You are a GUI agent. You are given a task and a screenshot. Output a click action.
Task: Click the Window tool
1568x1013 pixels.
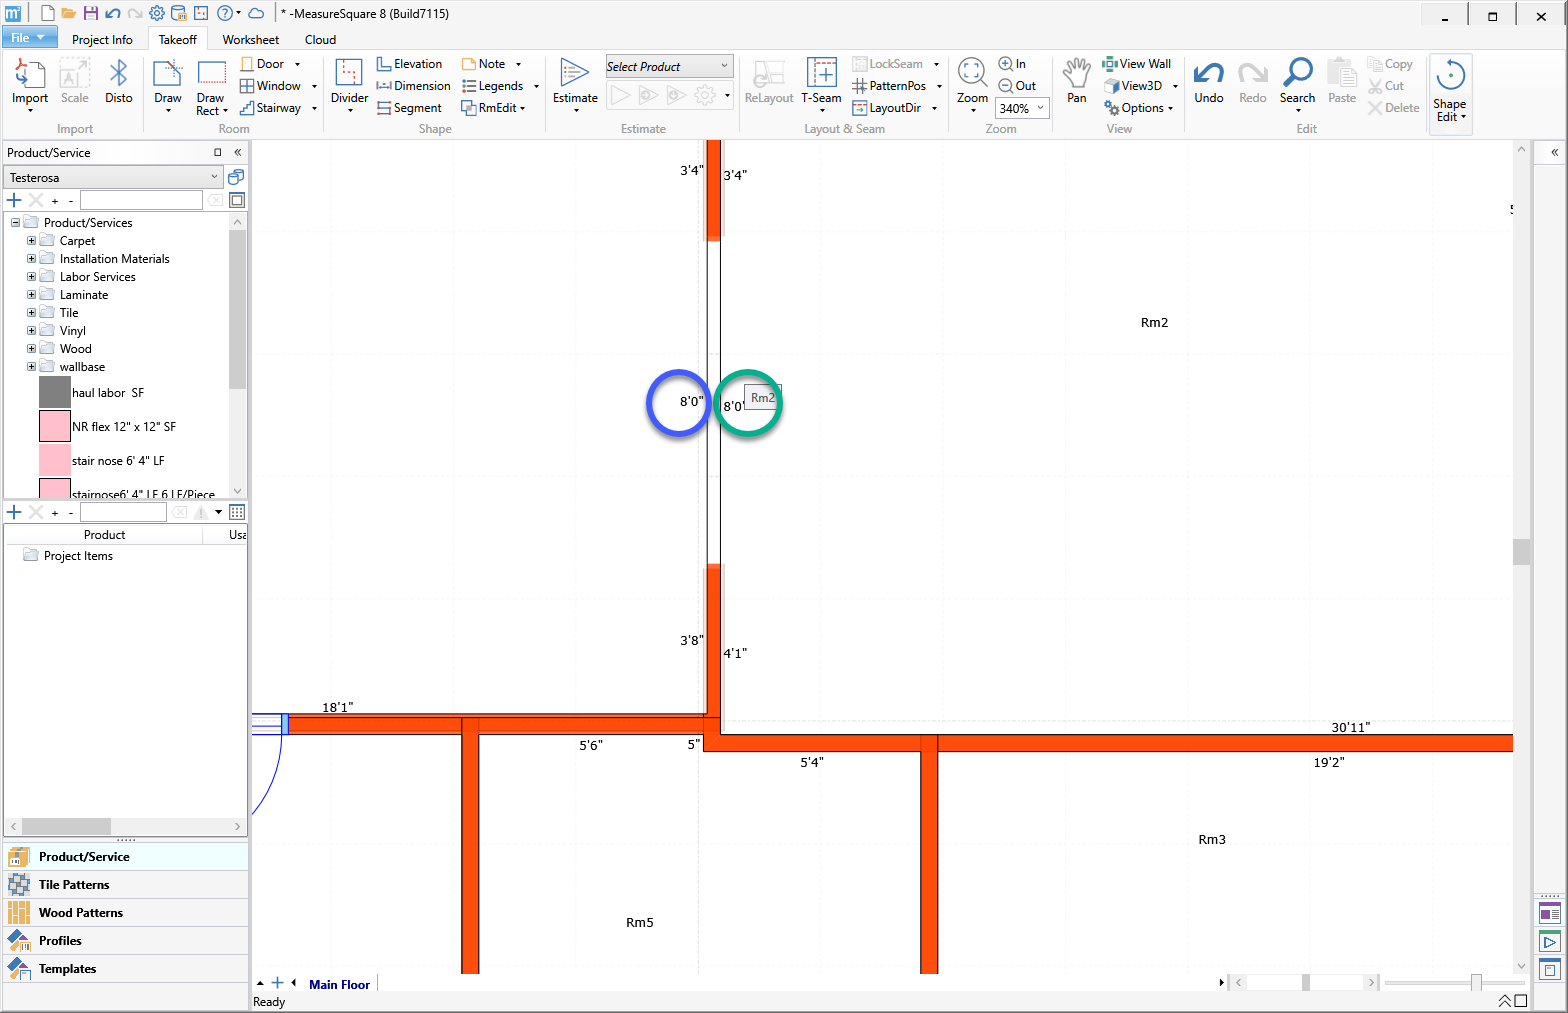pos(270,86)
